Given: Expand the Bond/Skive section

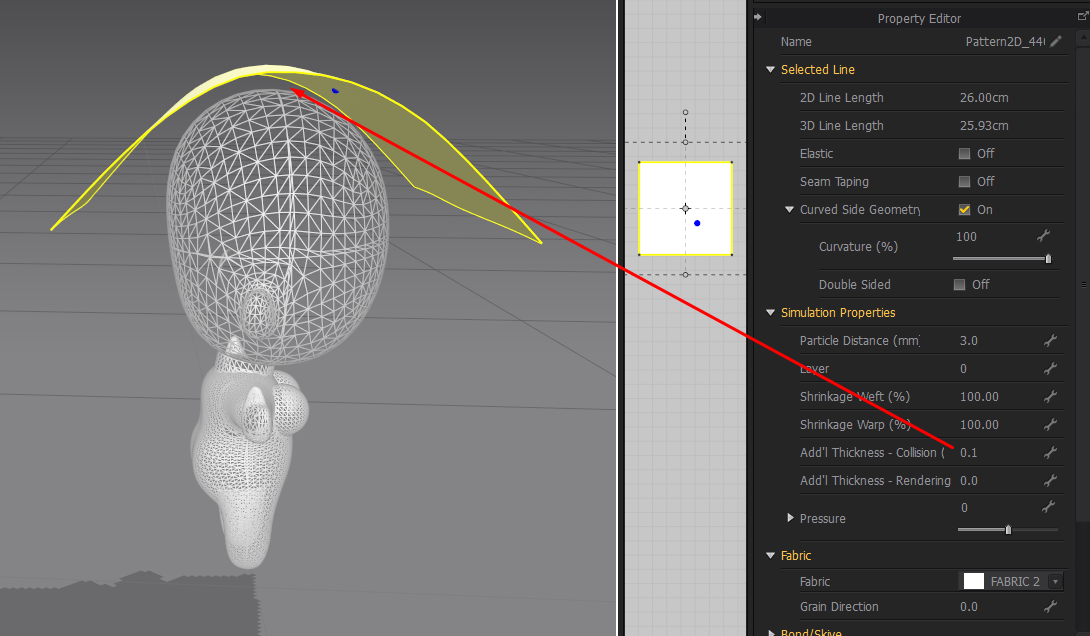Looking at the screenshot, I should [770, 632].
